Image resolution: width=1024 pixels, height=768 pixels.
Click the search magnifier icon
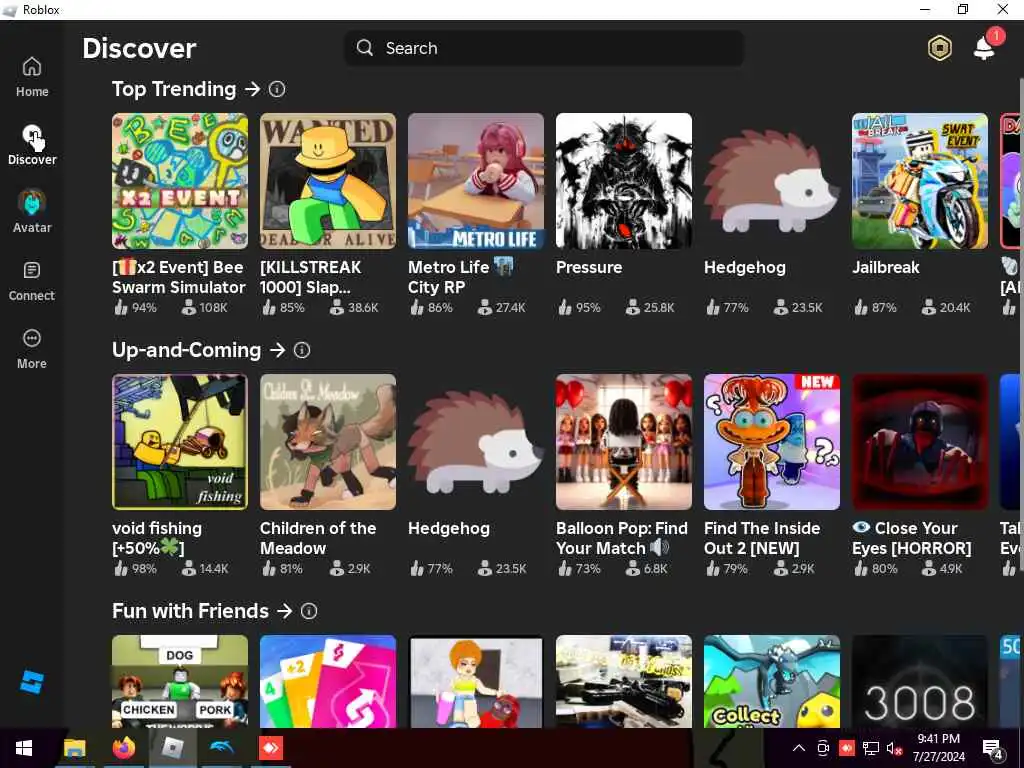(x=364, y=48)
